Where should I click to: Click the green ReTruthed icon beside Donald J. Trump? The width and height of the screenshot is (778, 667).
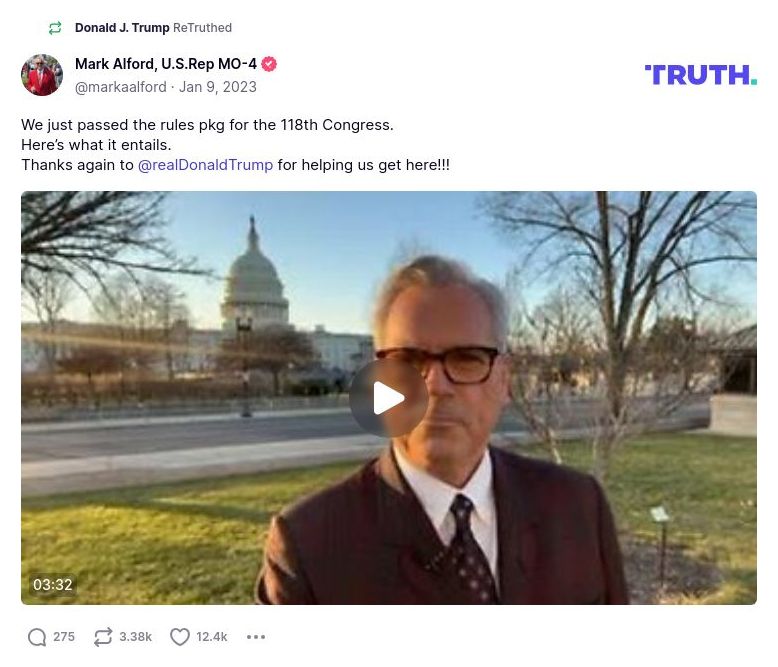pos(55,28)
